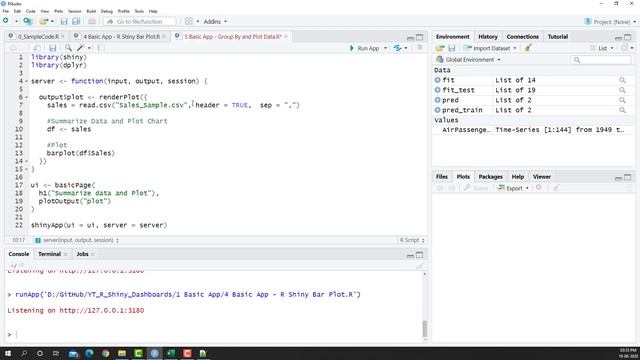Click the Print icon in main toolbar
This screenshot has width=640, height=360.
point(92,21)
